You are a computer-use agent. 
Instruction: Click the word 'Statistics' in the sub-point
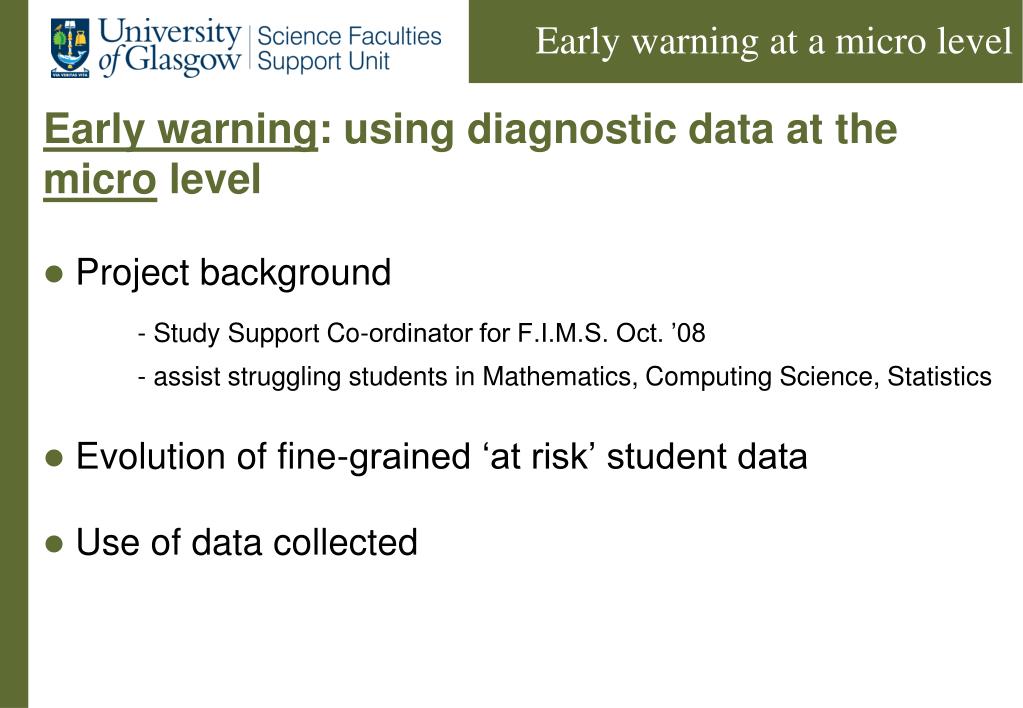[x=939, y=377]
